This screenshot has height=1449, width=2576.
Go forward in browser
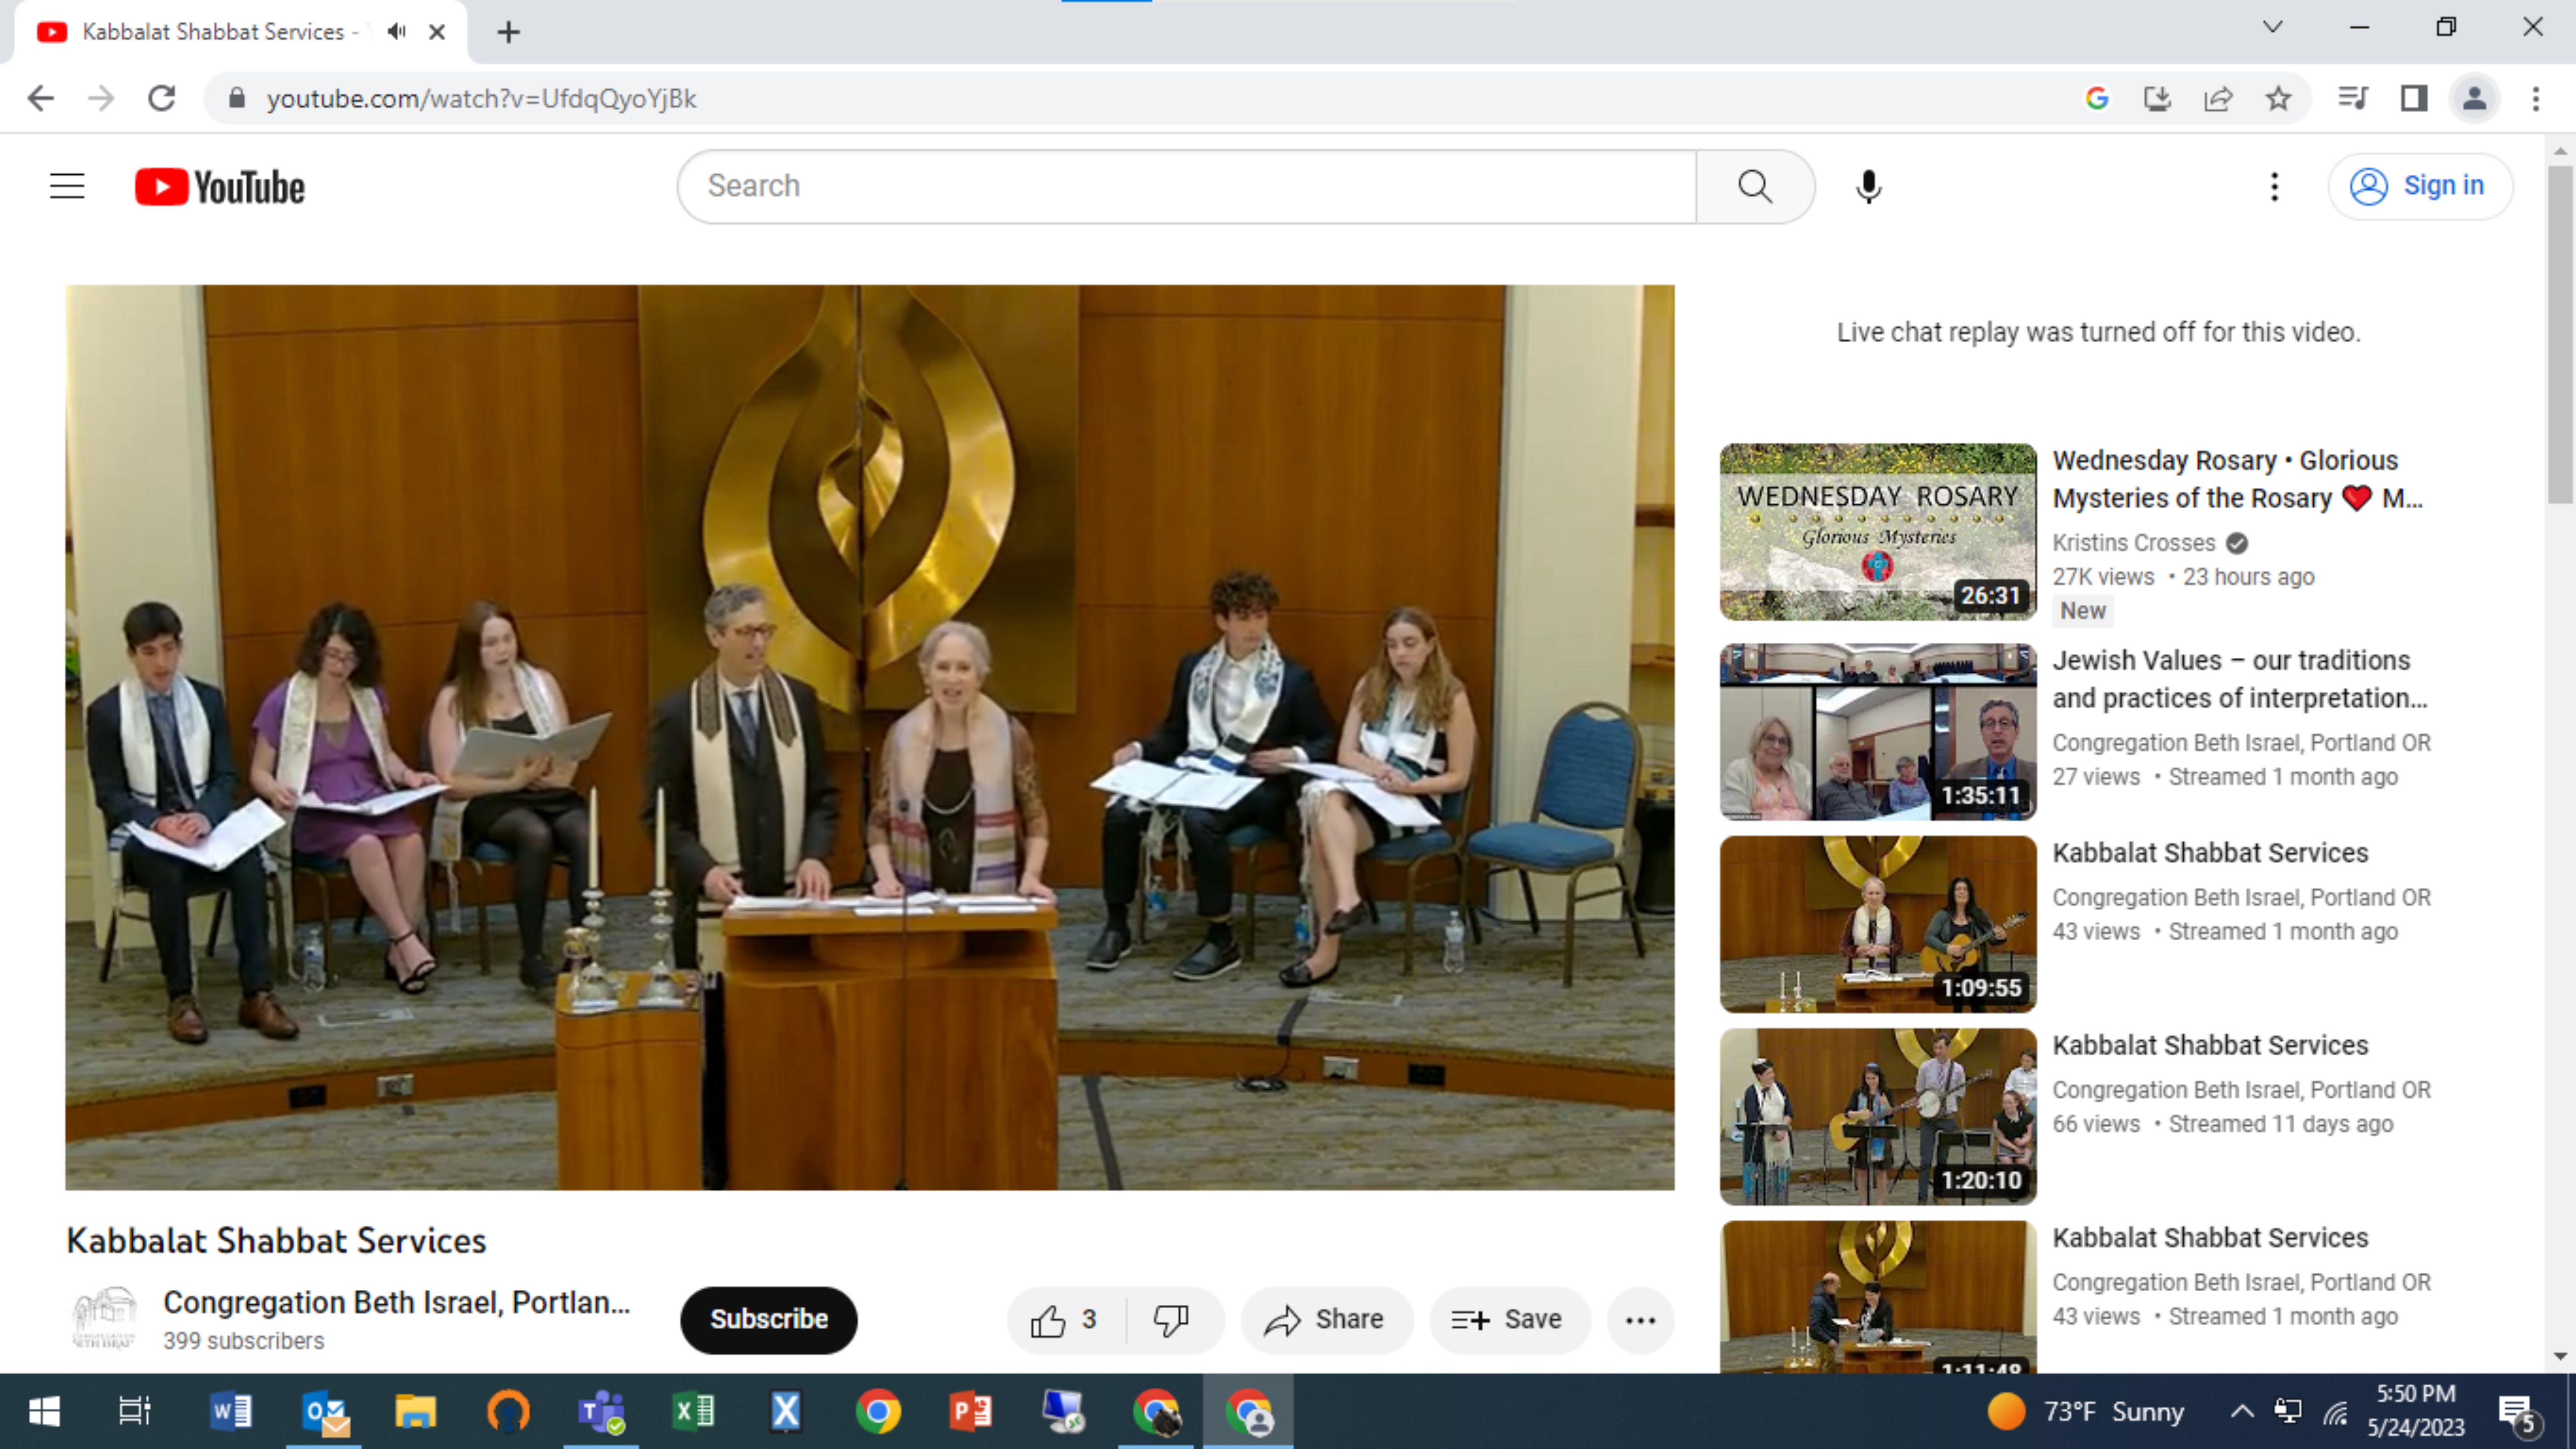(x=101, y=98)
